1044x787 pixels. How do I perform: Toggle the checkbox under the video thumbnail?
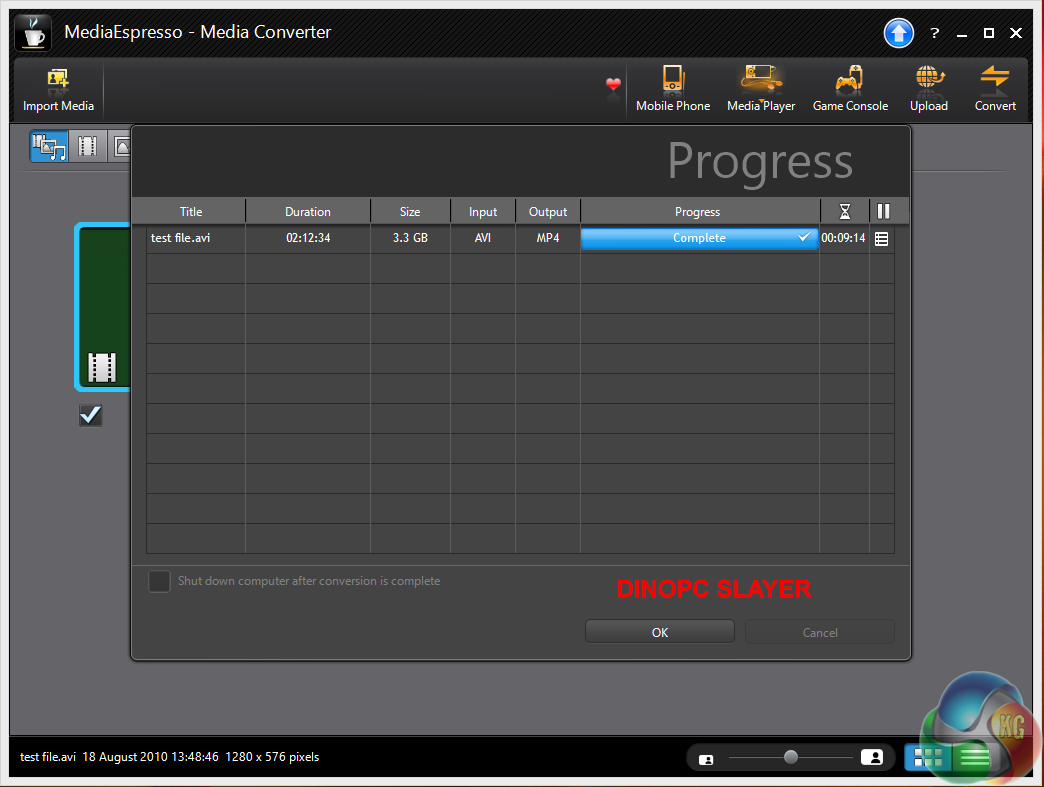[91, 415]
